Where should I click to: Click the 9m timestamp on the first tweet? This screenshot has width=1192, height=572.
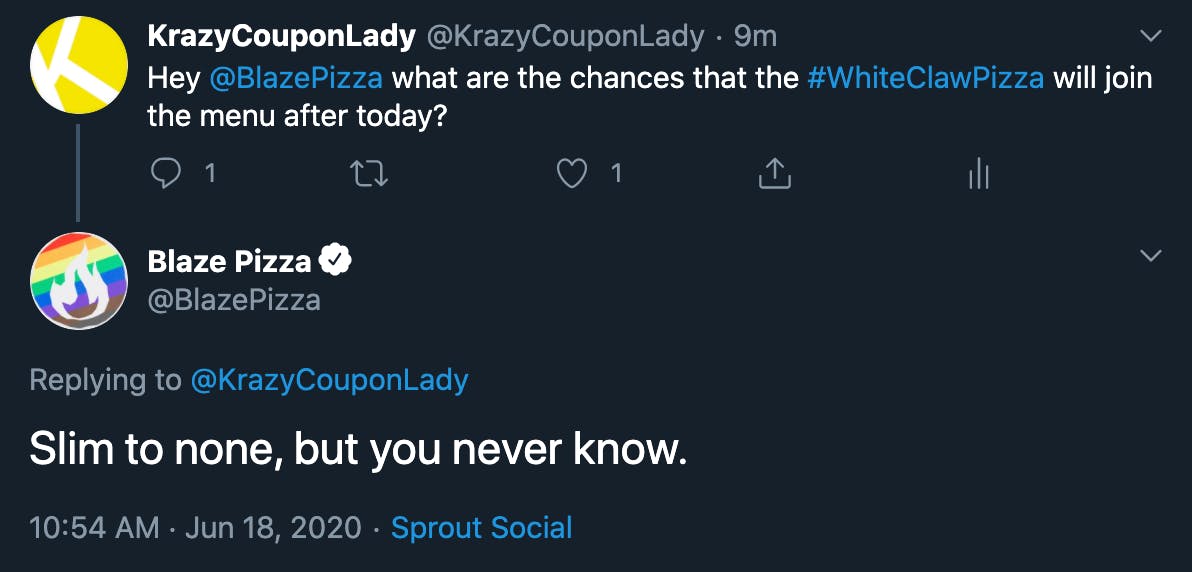[x=755, y=37]
